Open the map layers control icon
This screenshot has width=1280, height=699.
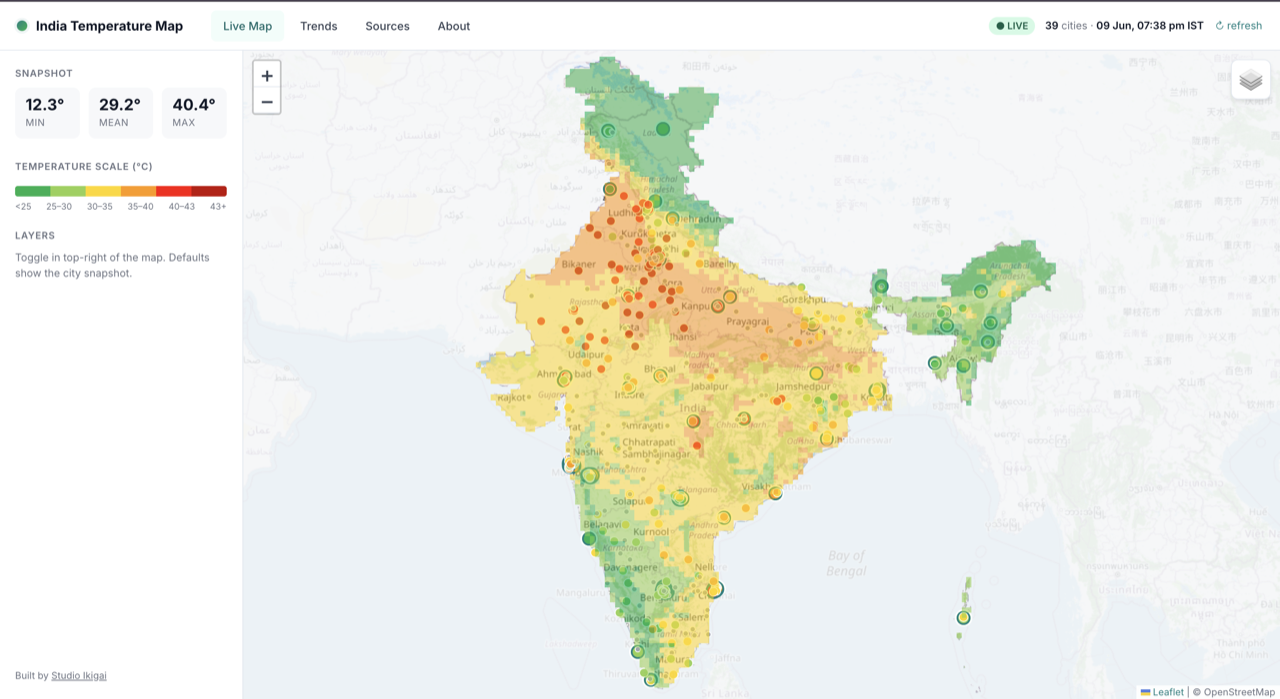pos(1251,80)
